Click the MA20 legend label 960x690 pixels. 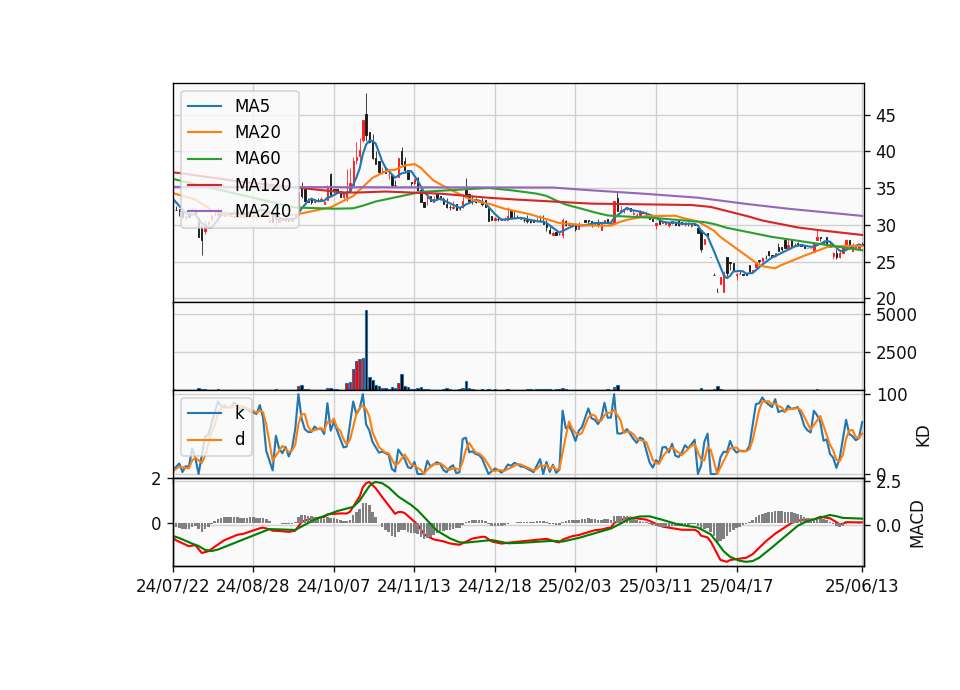(257, 132)
